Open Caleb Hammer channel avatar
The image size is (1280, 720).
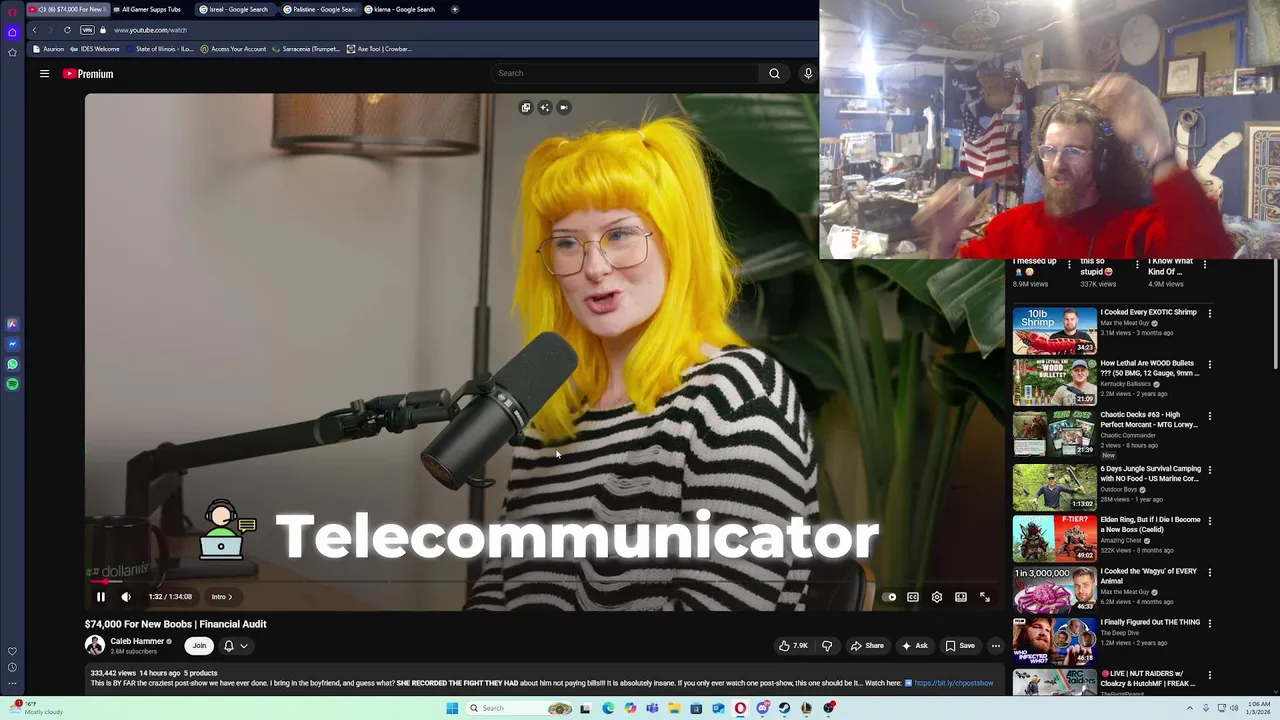[95, 646]
